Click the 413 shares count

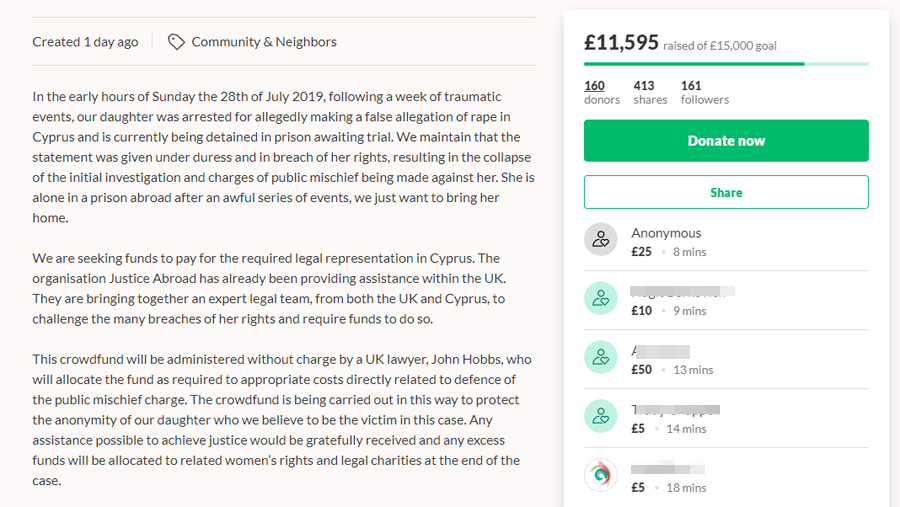tap(650, 92)
